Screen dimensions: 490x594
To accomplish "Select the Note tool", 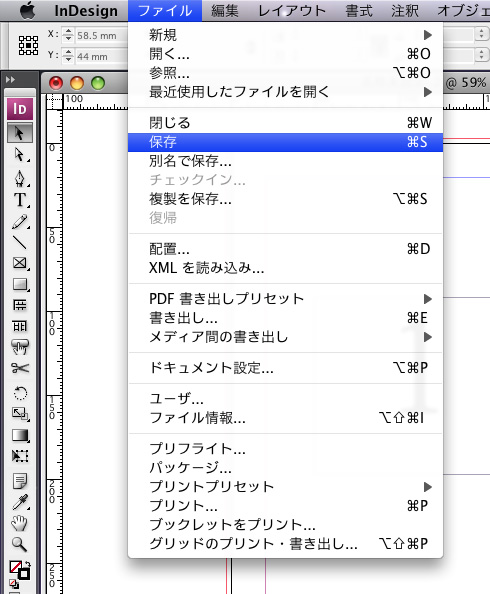I will 19,481.
